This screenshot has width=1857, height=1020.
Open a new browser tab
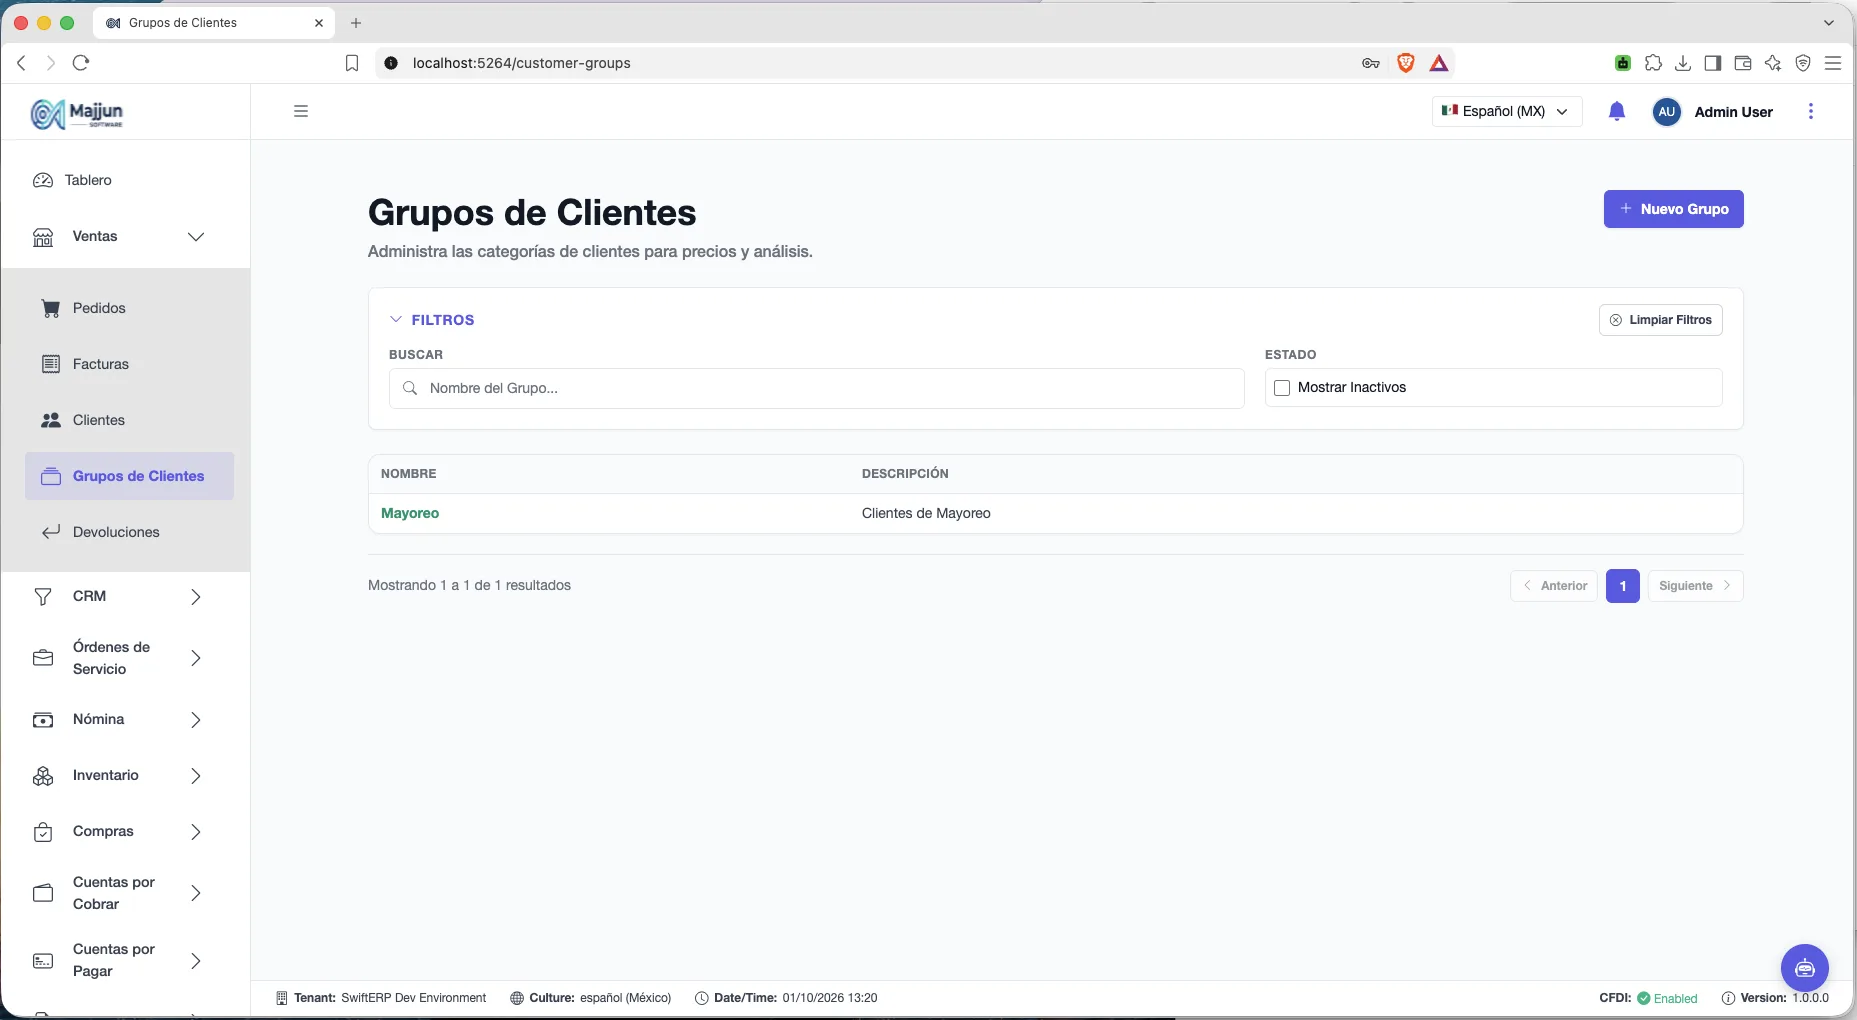click(356, 23)
